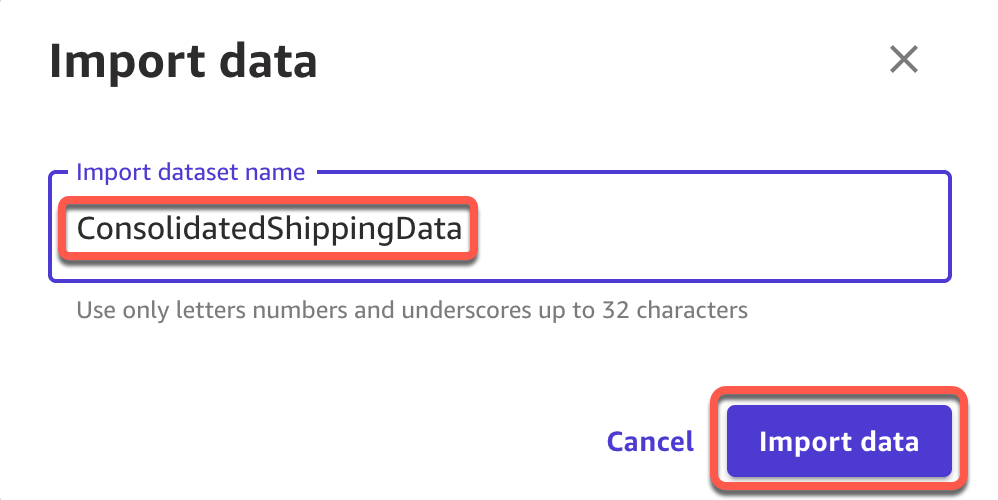Click the ConsolidatedShippingData text in the field
The width and height of the screenshot is (998, 500).
270,231
